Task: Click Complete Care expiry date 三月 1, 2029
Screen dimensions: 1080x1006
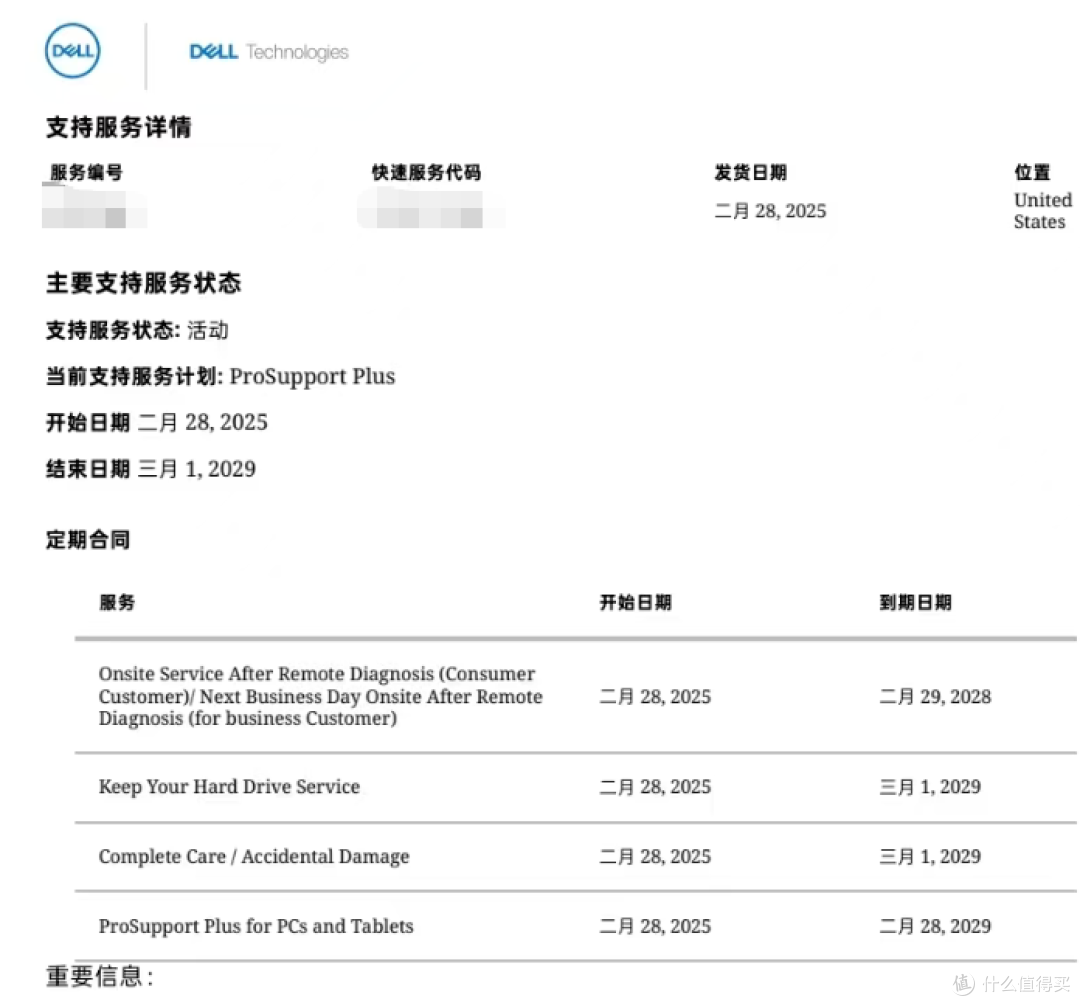Action: click(x=930, y=857)
